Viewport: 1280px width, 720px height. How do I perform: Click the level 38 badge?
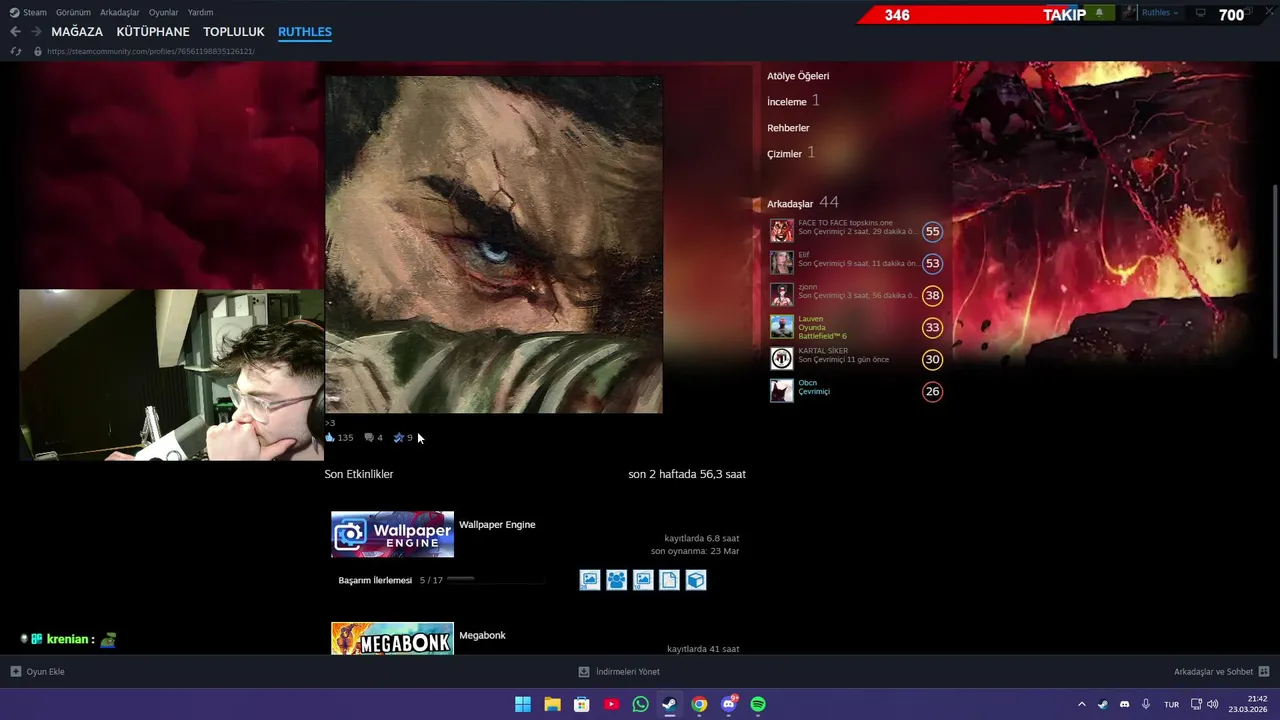click(932, 295)
